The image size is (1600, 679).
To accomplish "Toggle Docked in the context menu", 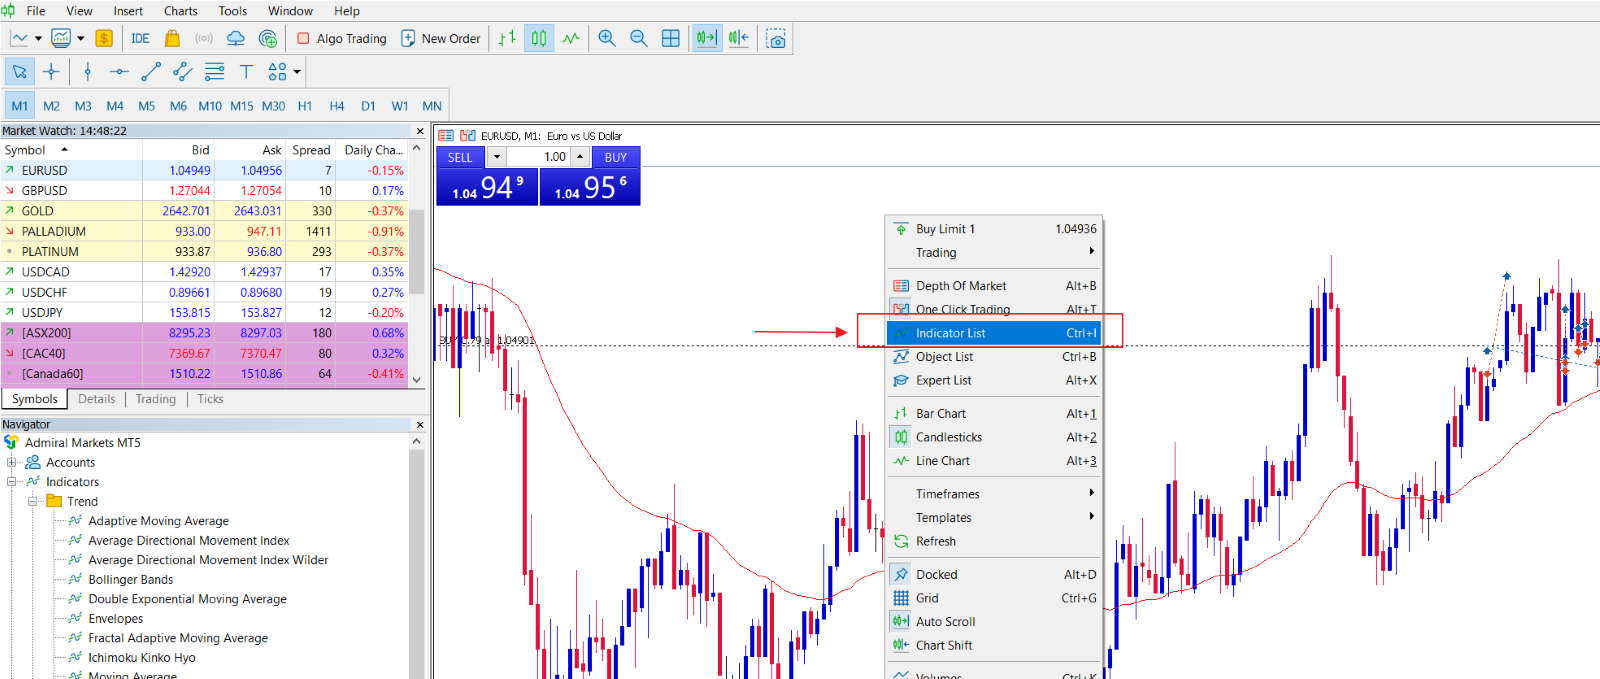I will coord(994,574).
